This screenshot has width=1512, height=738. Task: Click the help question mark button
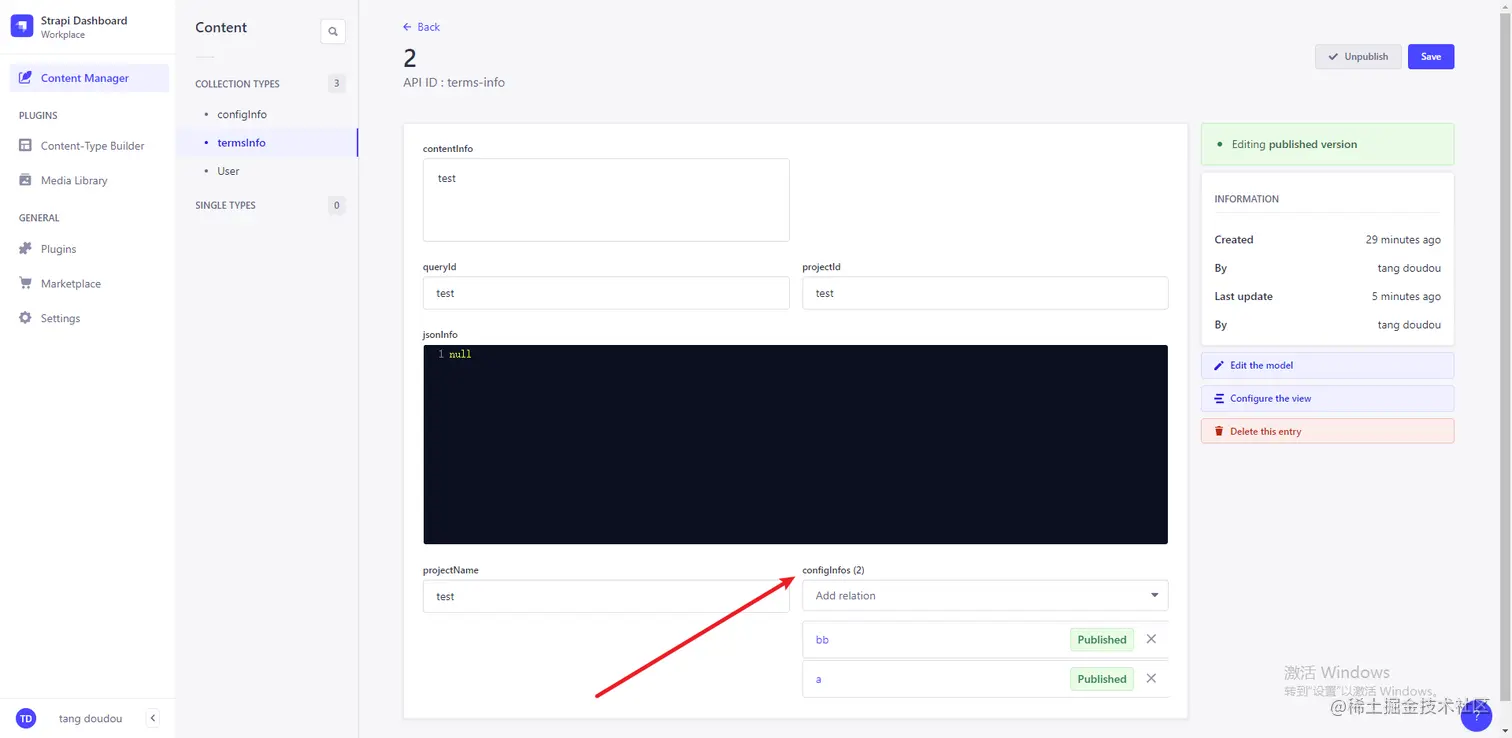click(x=1476, y=716)
